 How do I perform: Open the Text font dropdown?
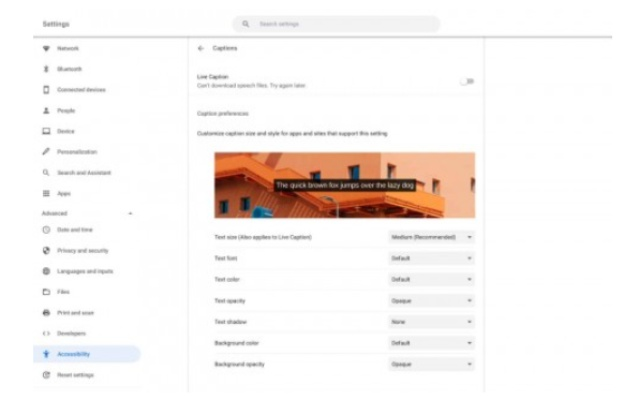tap(431, 258)
